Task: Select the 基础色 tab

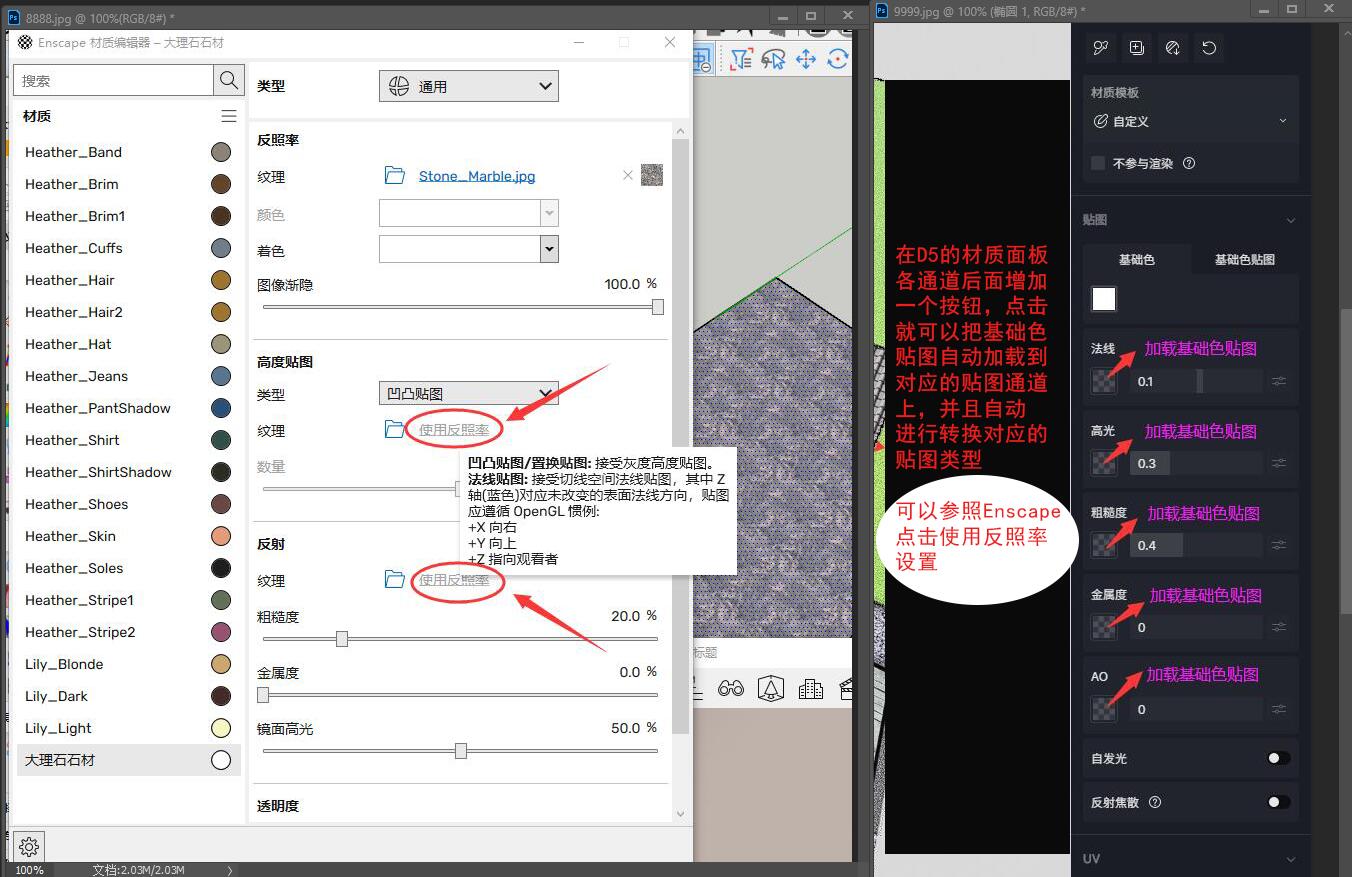Action: coord(1136,259)
